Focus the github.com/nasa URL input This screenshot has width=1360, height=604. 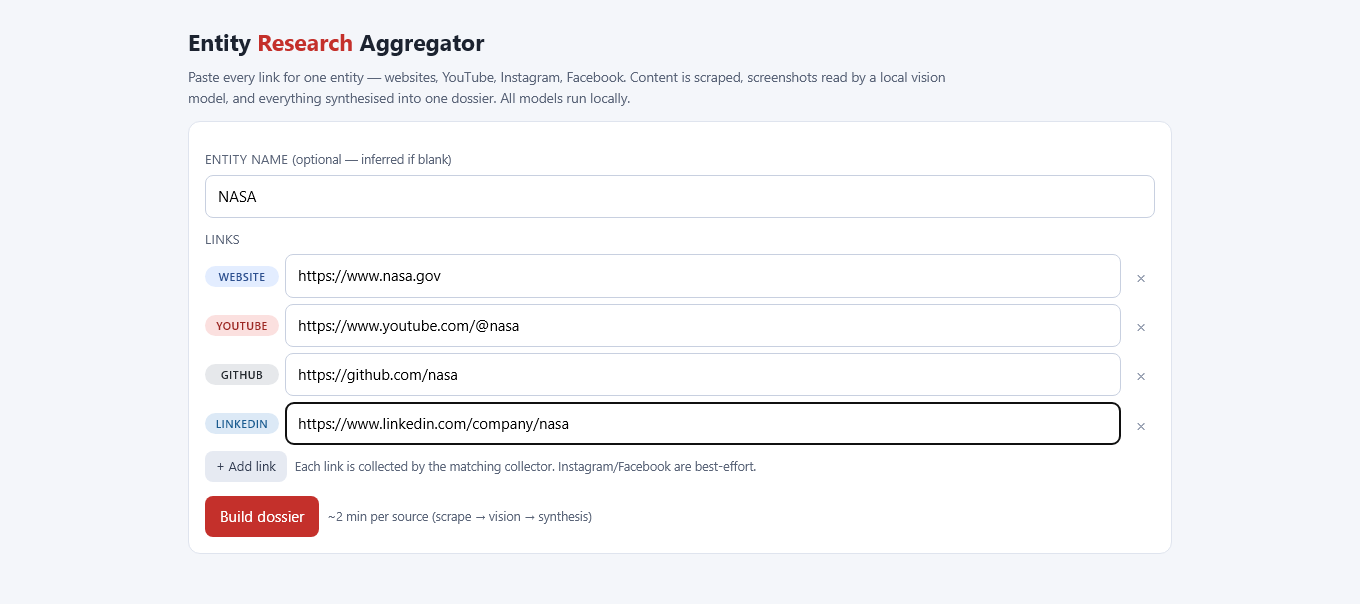pos(703,374)
